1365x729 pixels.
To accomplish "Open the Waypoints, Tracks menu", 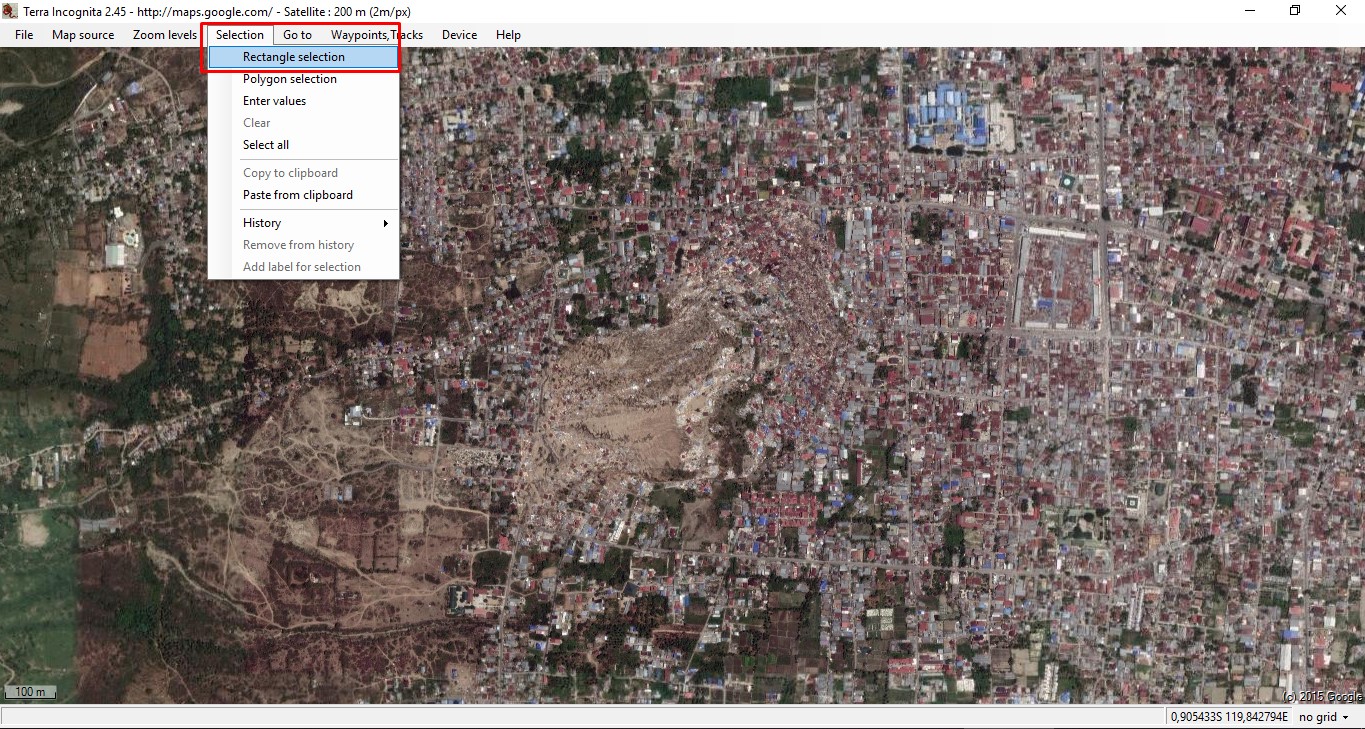I will pyautogui.click(x=377, y=35).
